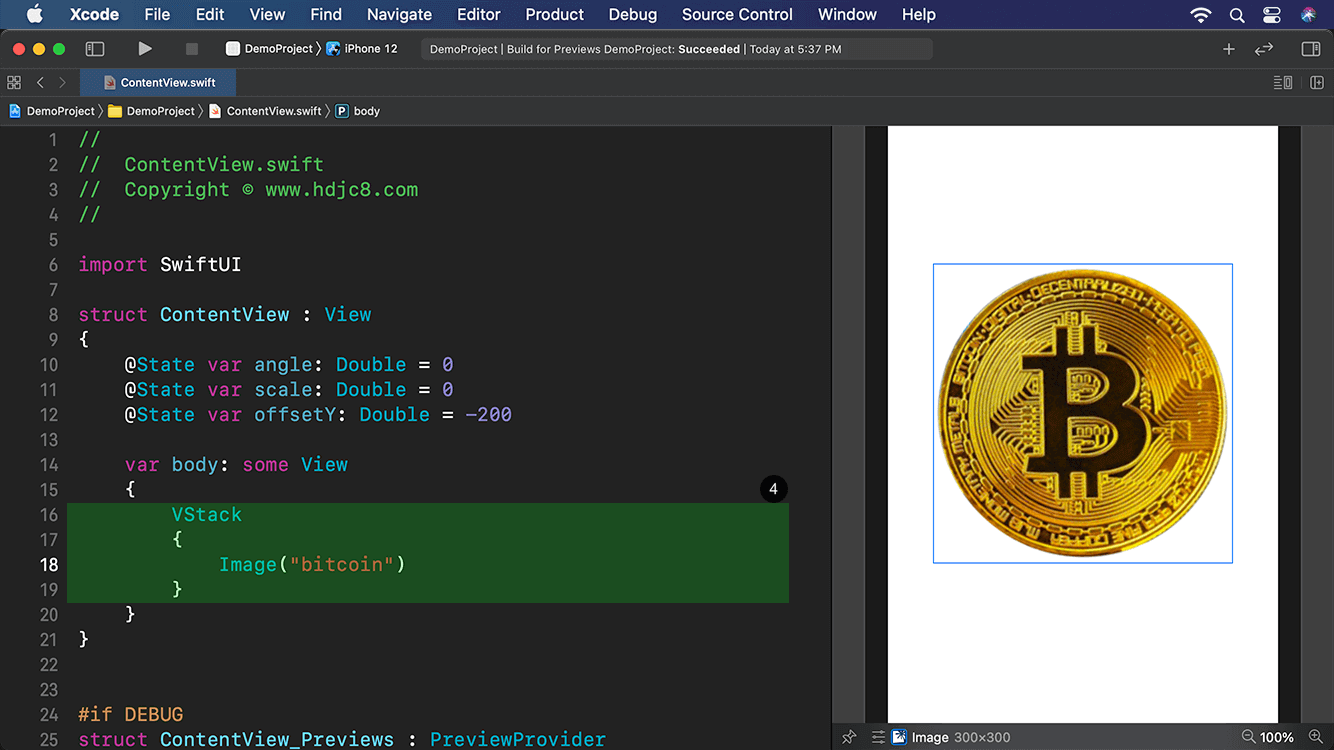This screenshot has width=1334, height=750.
Task: Open the Navigate menu
Action: (399, 14)
